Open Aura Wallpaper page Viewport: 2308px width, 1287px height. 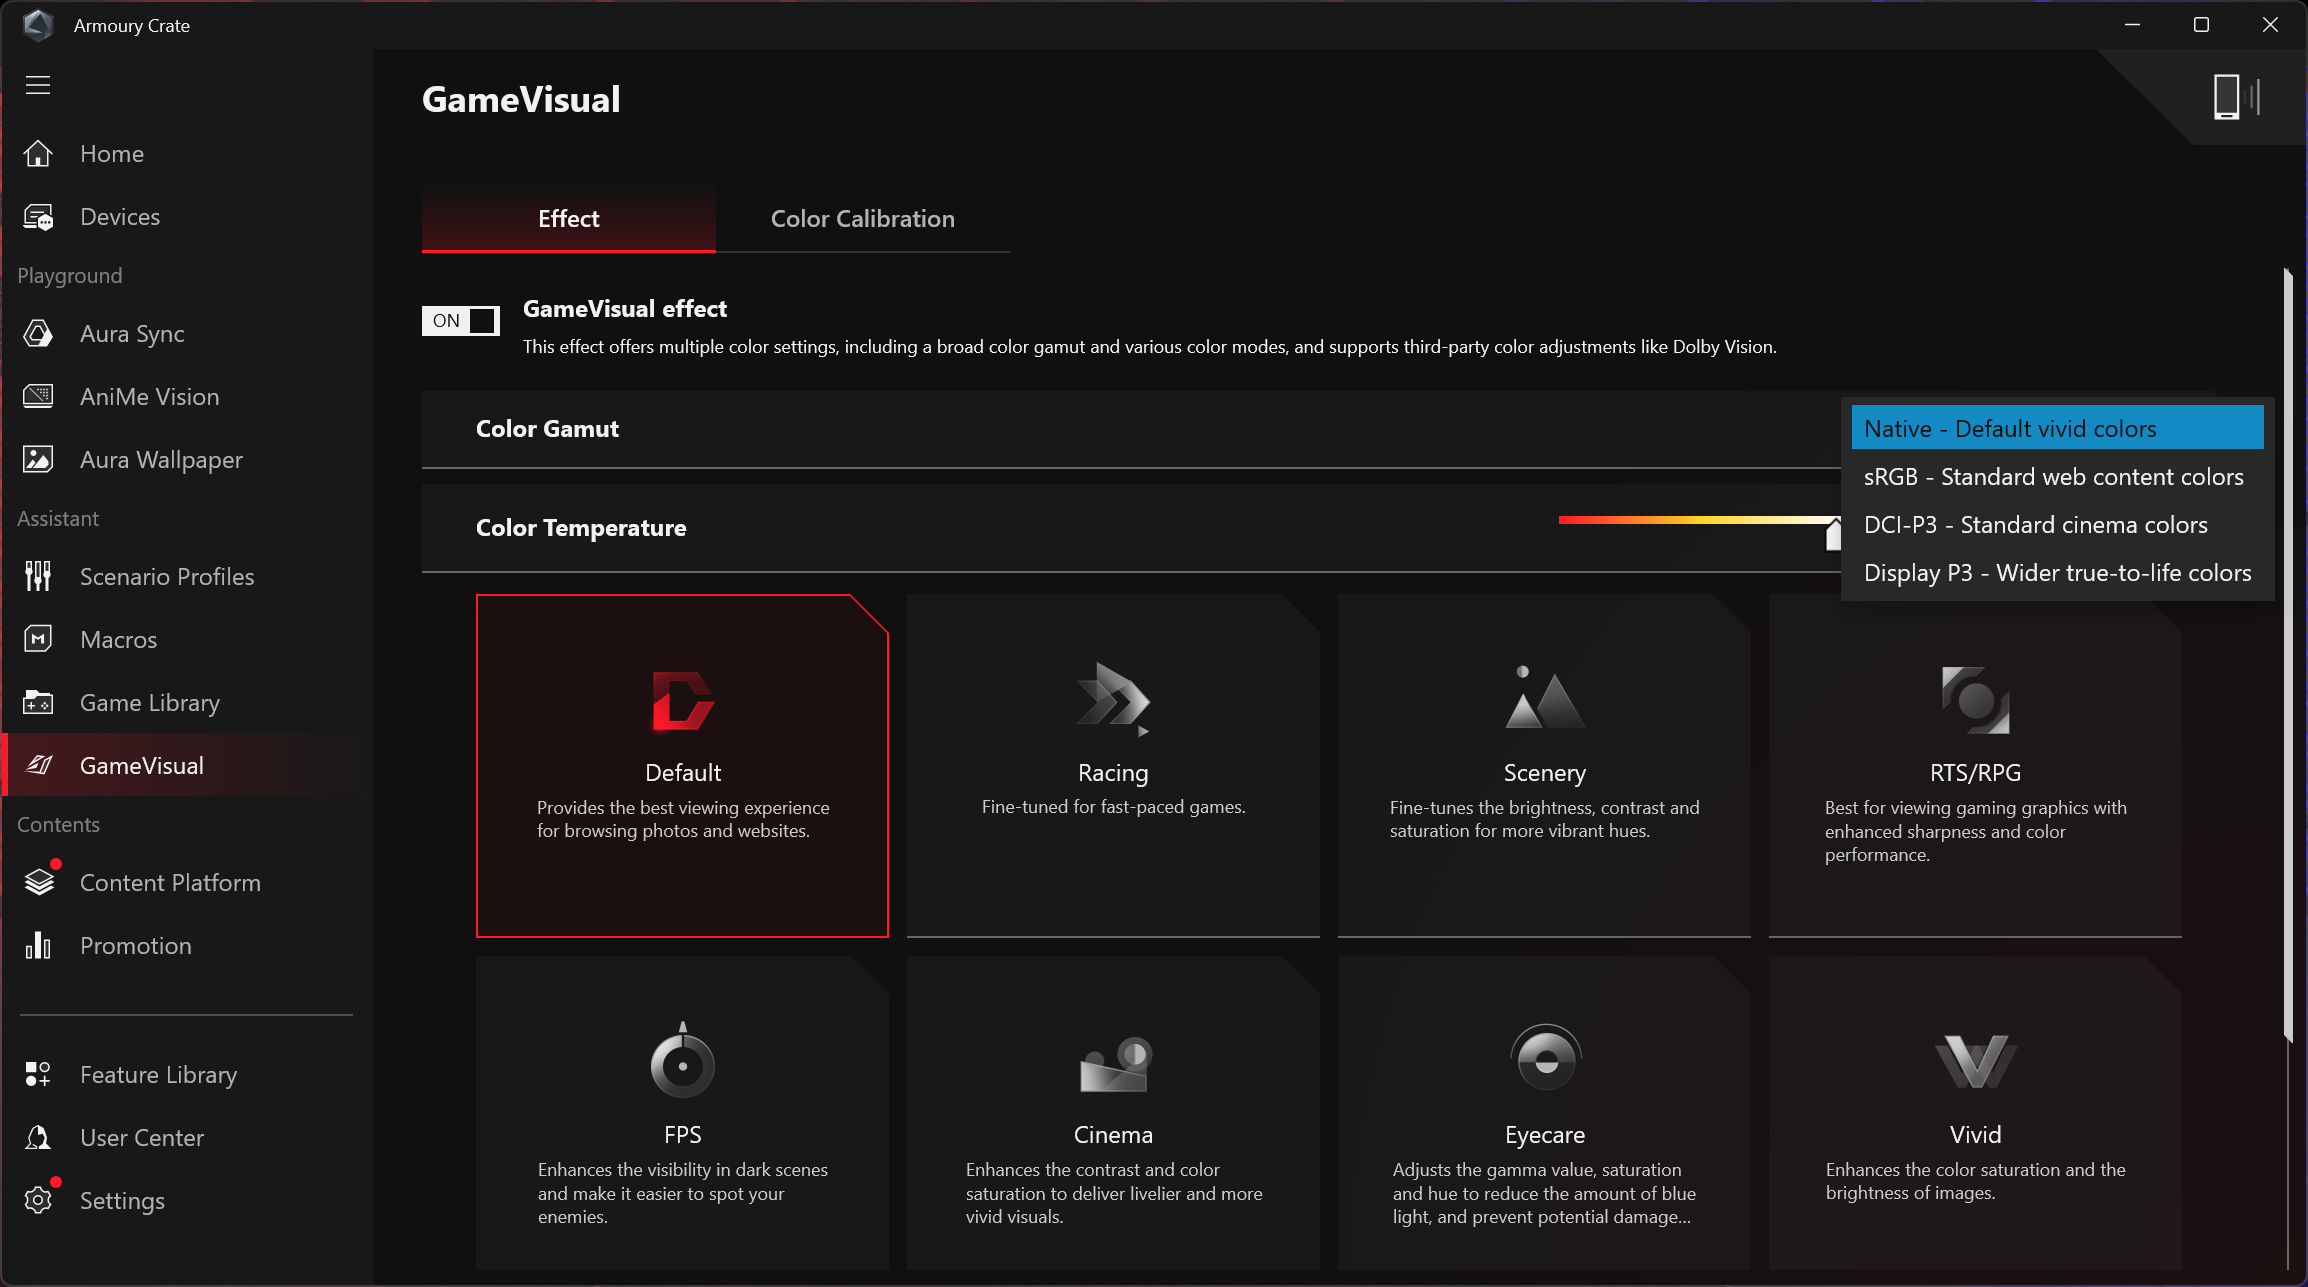click(161, 460)
